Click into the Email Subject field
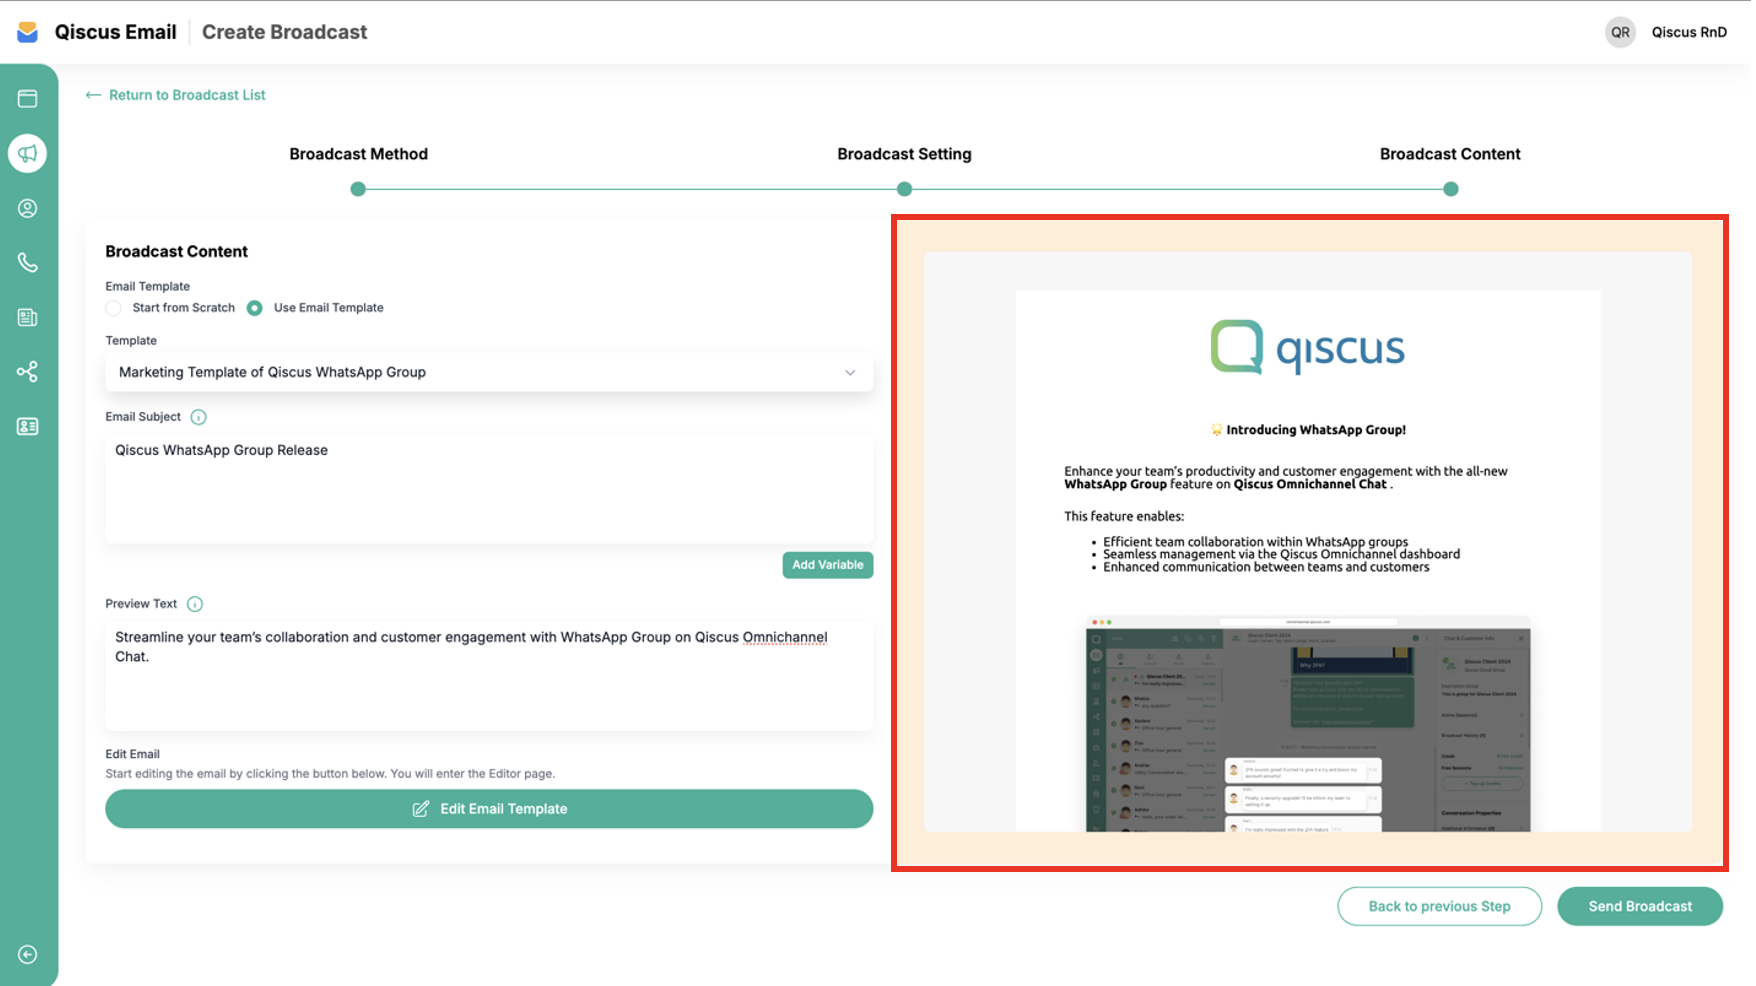The height and width of the screenshot is (986, 1756). tap(489, 488)
